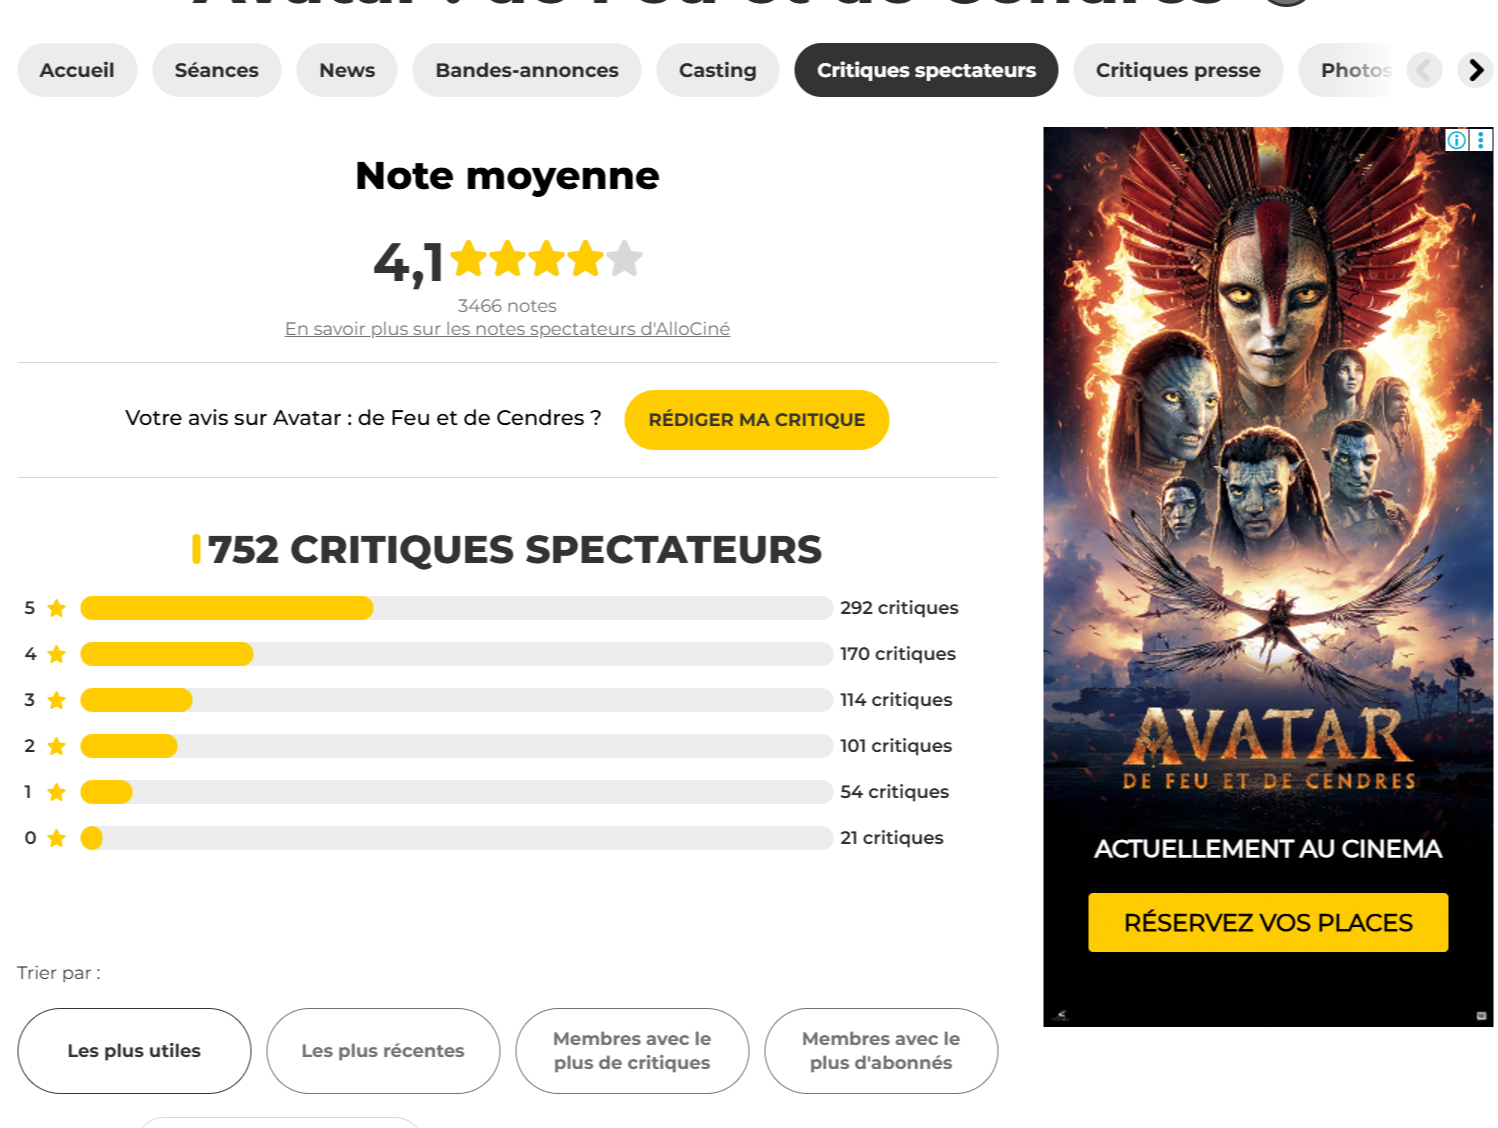This screenshot has height=1128, width=1498.
Task: Sort by Membres avec le plus d'abonnés
Action: tap(881, 1051)
